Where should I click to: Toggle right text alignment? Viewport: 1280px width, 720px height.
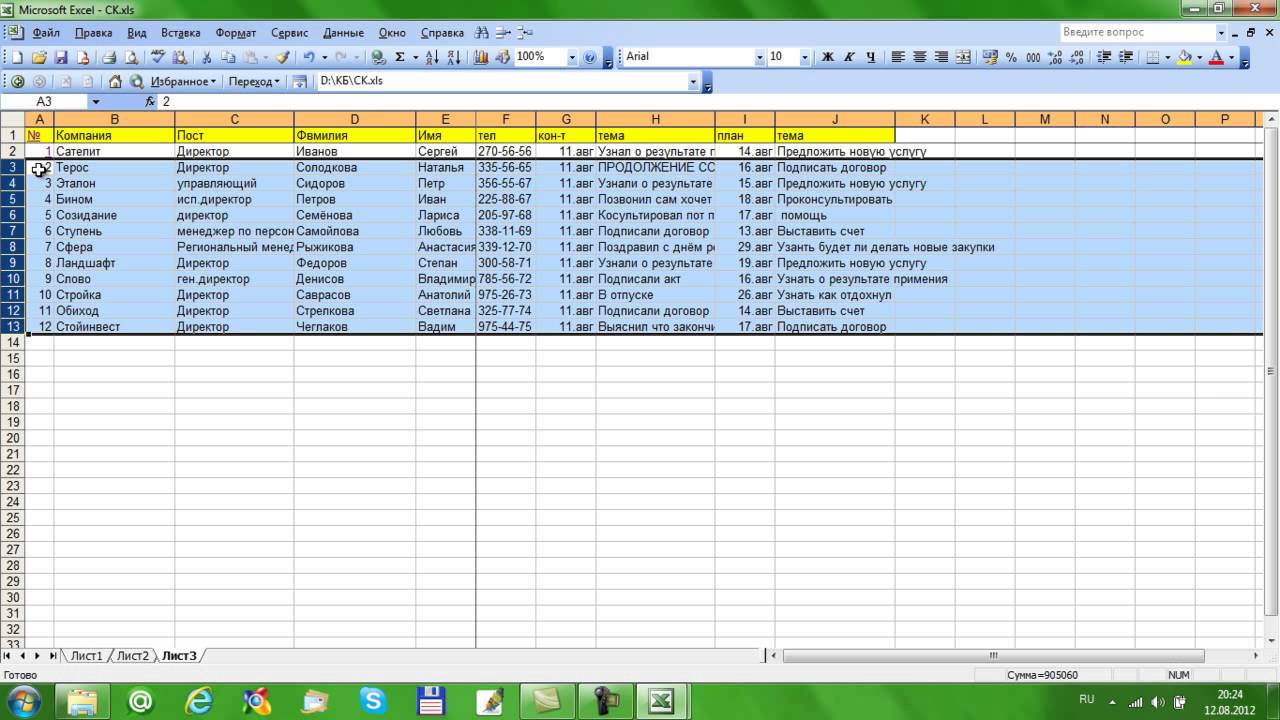(x=942, y=57)
